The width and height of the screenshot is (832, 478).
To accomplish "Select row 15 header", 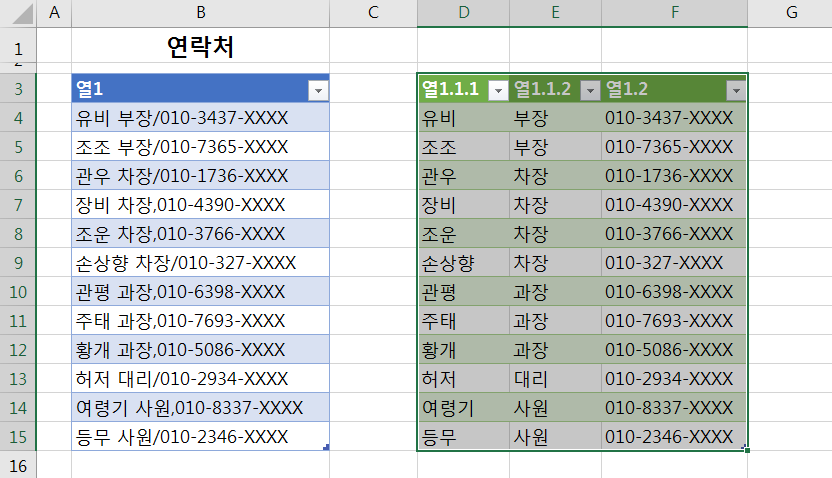I will point(18,437).
